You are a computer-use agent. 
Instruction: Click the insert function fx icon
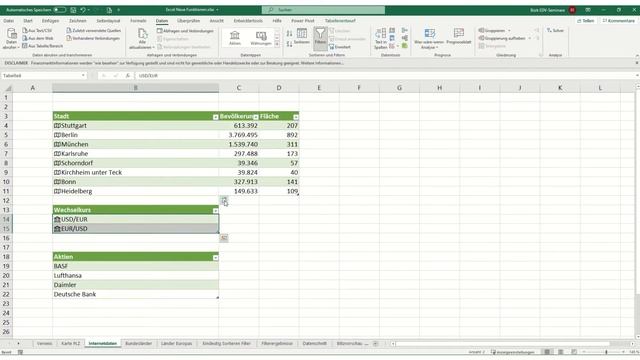[x=128, y=76]
